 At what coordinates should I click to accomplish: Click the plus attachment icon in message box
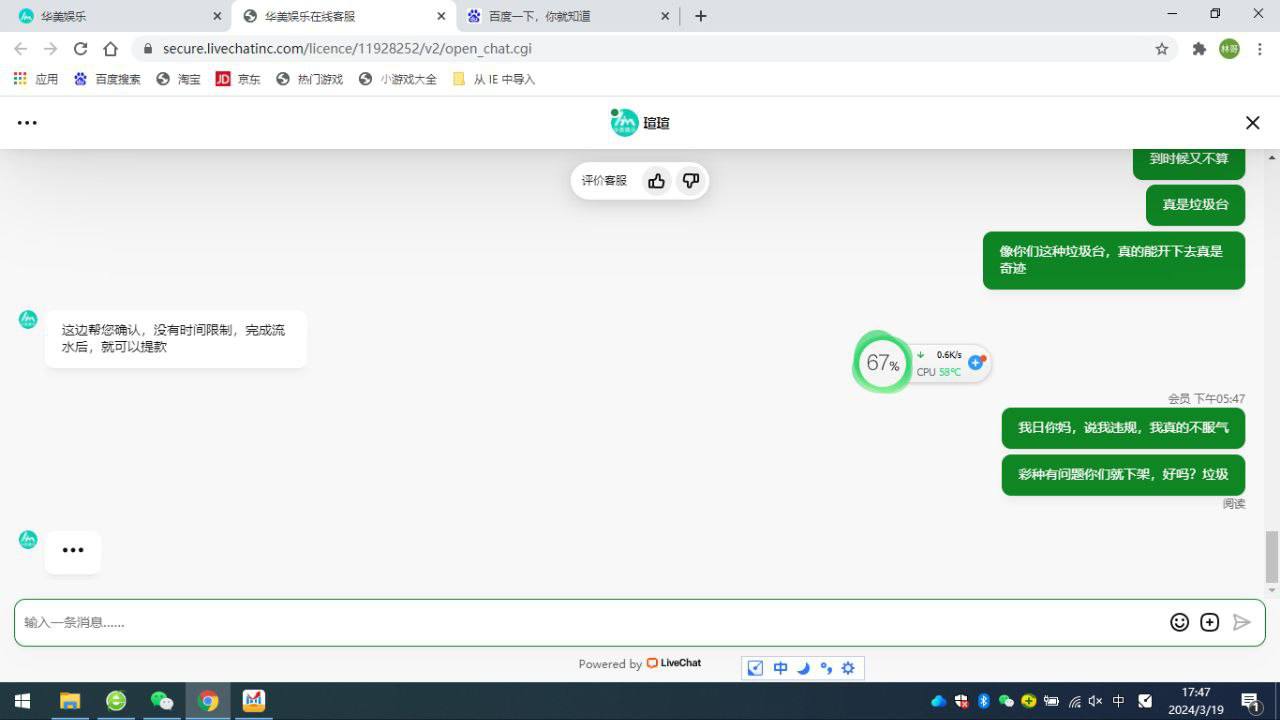coord(1209,622)
